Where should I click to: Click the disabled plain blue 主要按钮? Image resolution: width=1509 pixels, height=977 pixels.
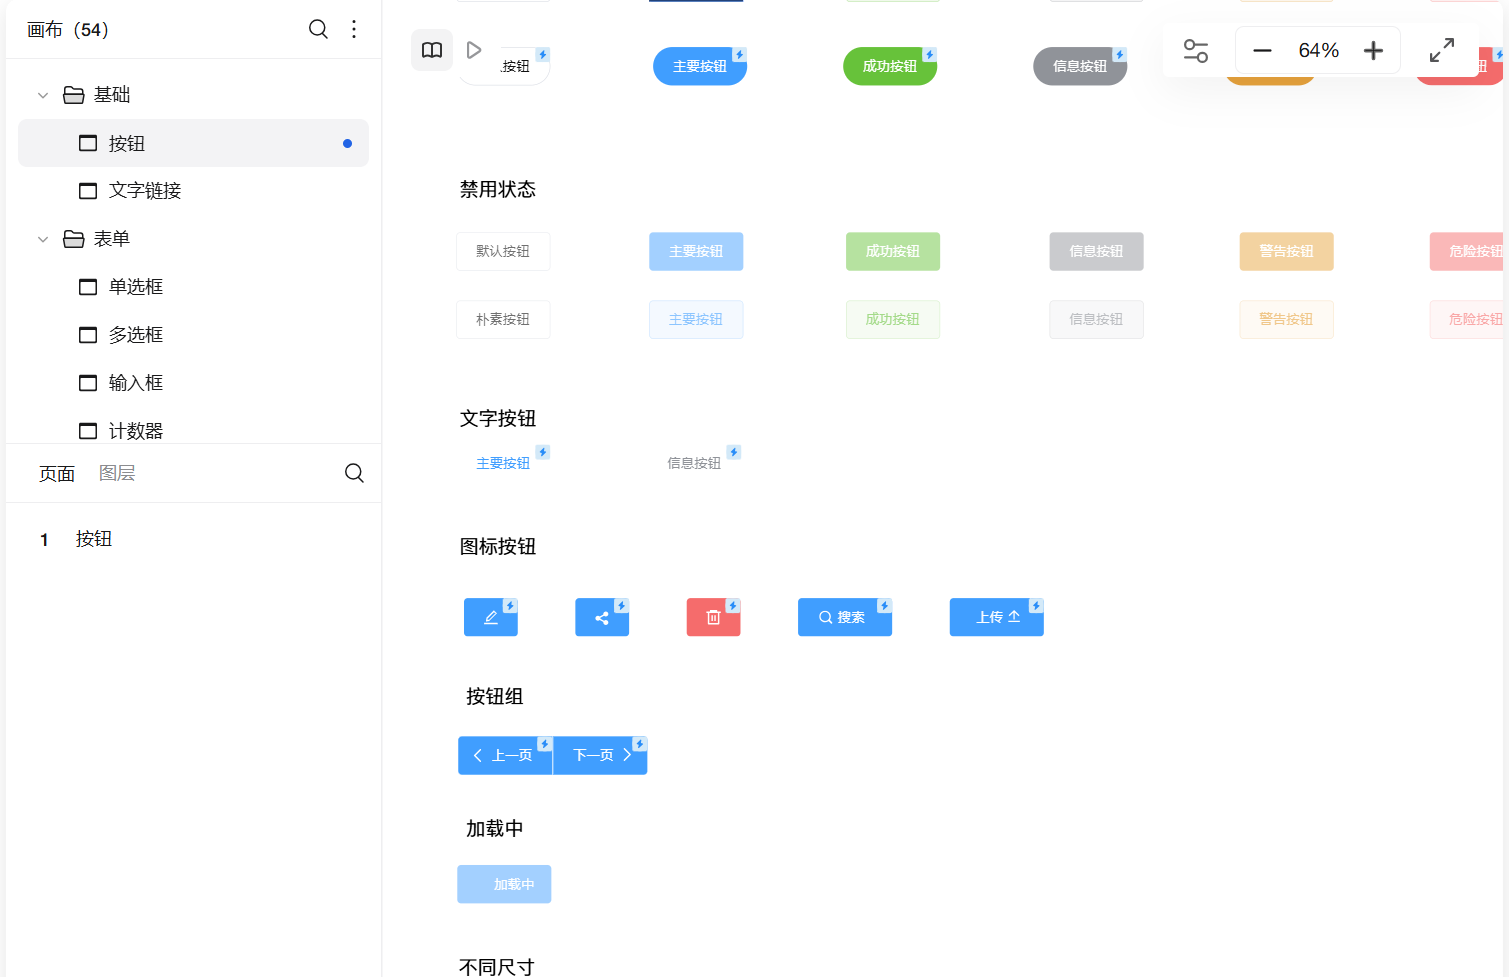click(x=696, y=319)
